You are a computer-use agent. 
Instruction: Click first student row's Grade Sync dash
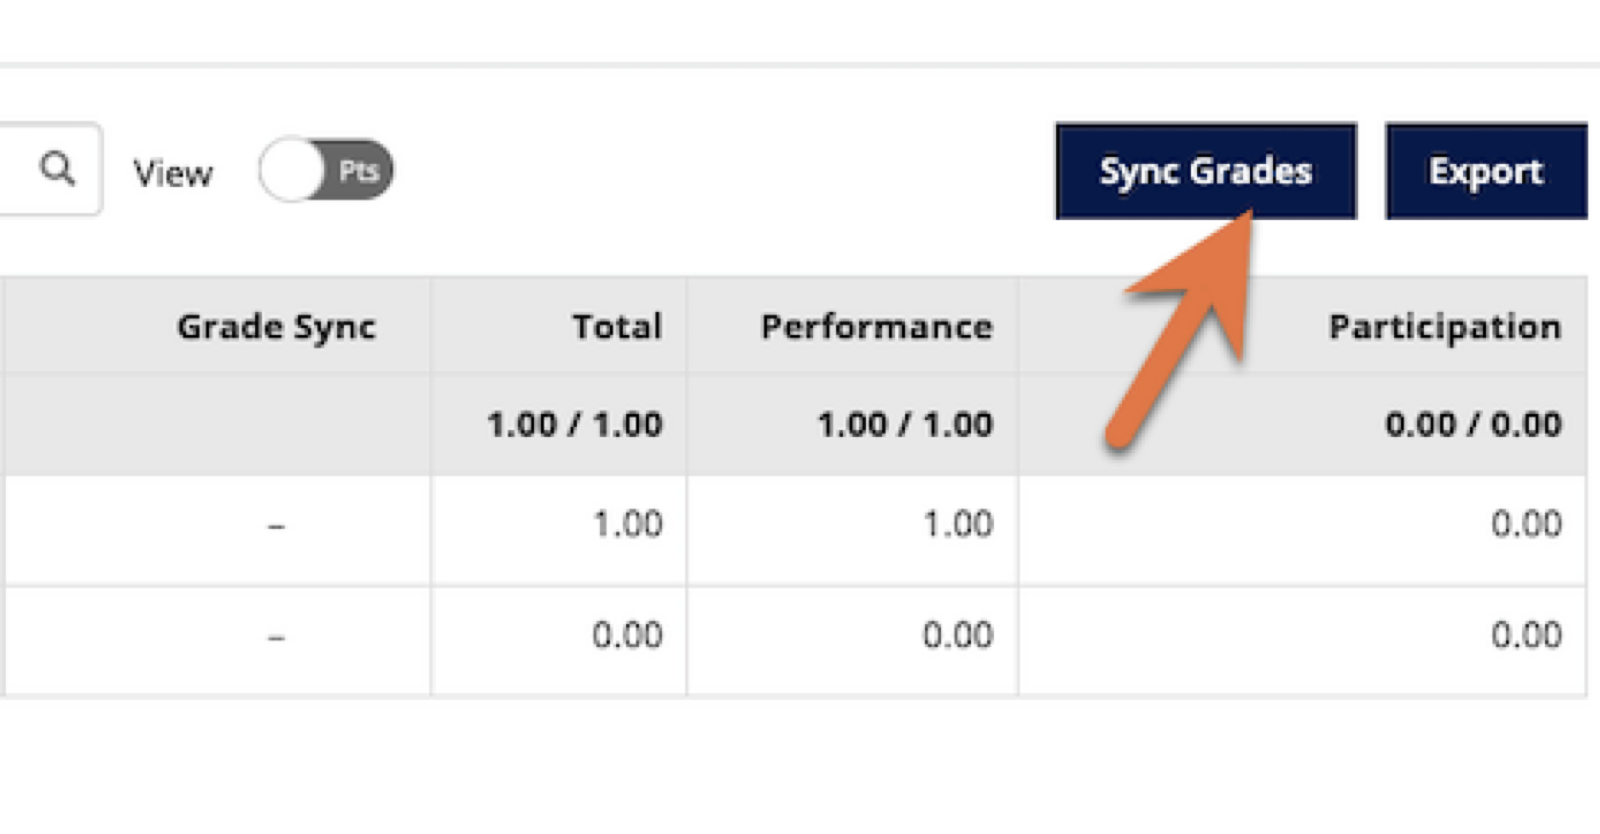click(276, 526)
